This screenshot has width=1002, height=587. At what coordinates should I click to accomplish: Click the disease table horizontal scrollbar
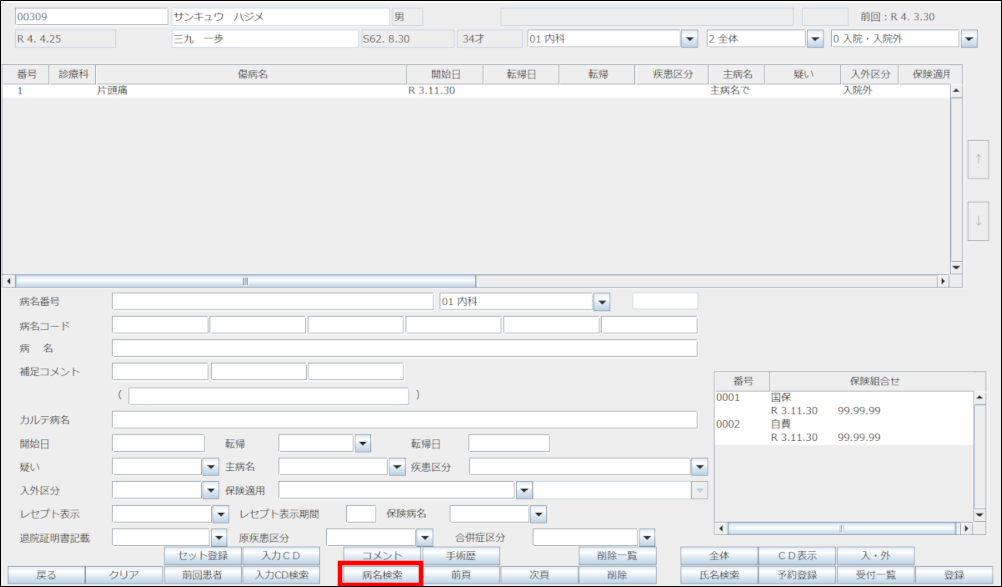click(245, 282)
